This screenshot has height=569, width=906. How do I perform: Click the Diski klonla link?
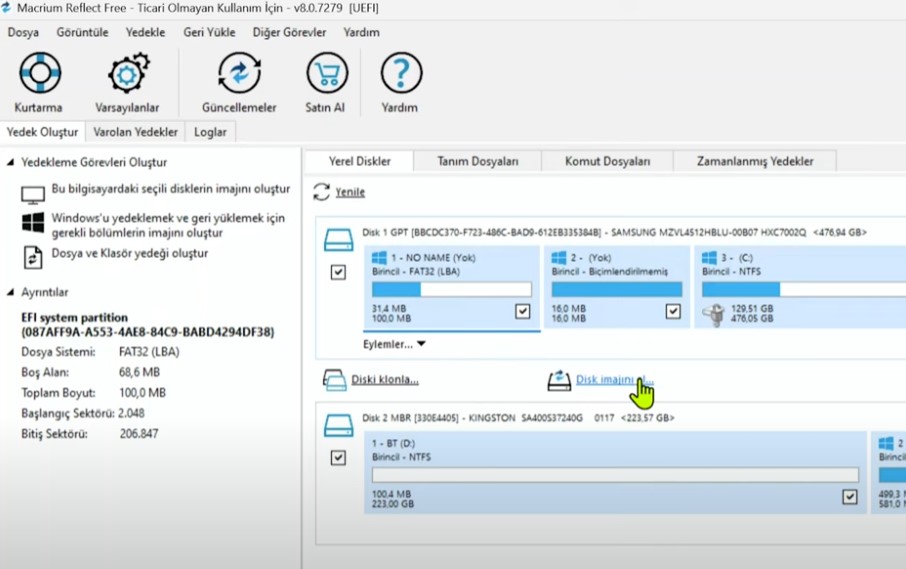point(385,380)
